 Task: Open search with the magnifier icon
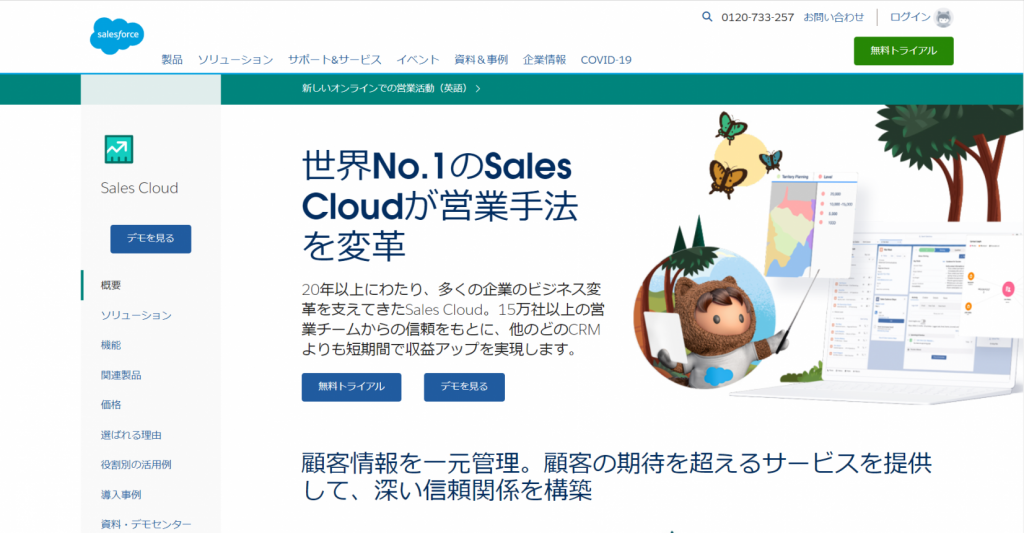[x=707, y=17]
